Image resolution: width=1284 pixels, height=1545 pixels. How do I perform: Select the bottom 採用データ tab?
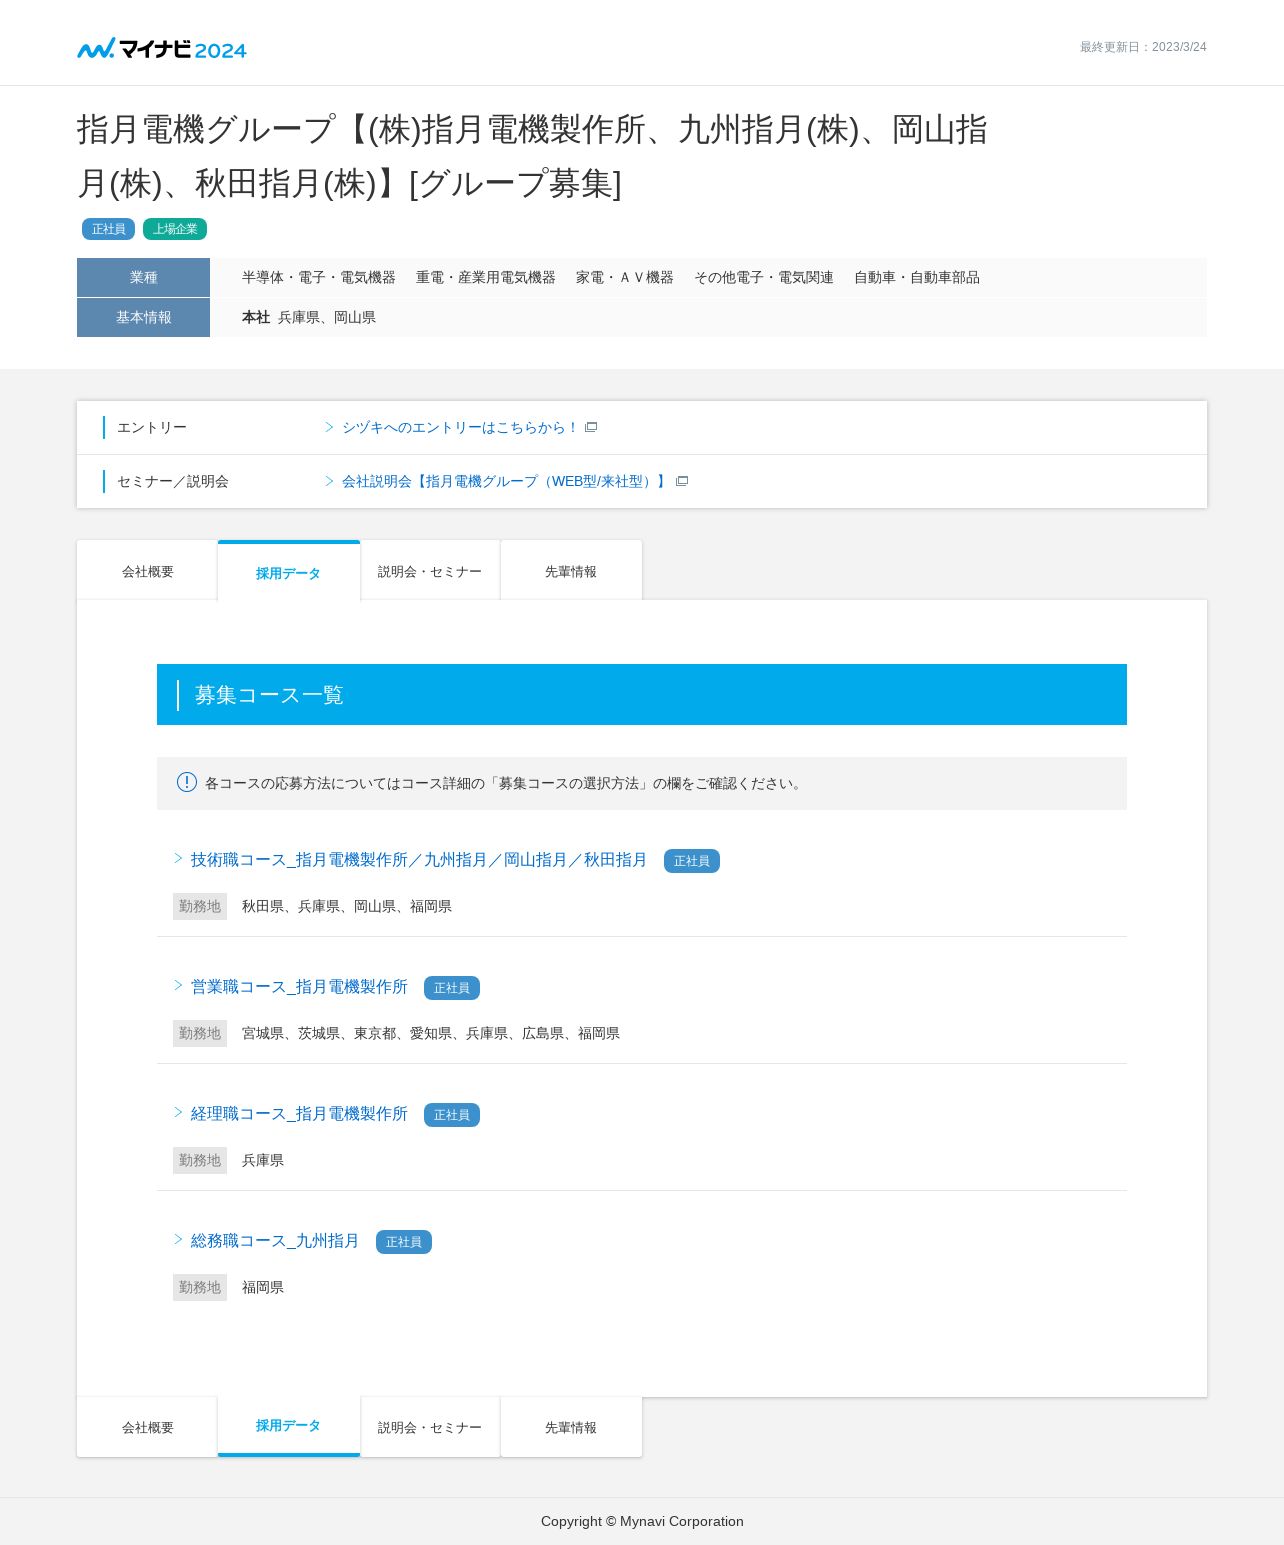pos(288,1426)
